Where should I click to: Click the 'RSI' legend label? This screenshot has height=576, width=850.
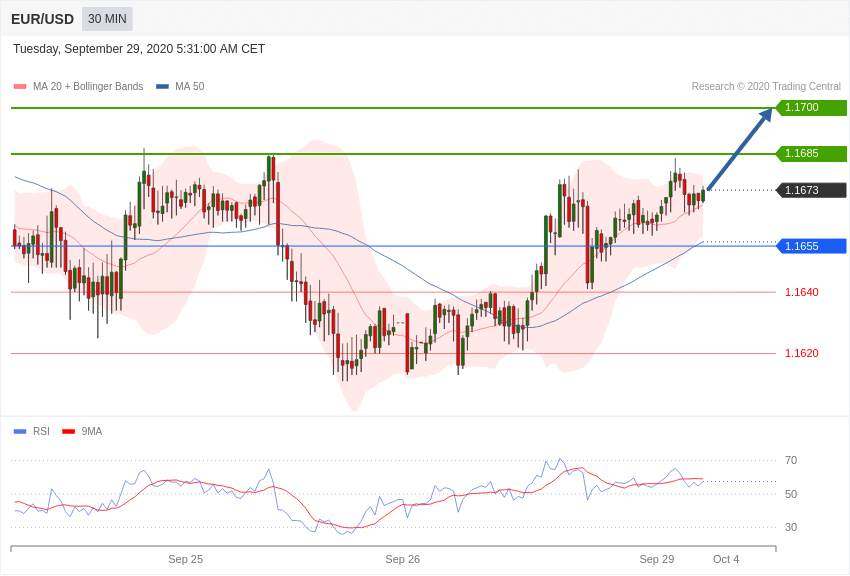41,431
